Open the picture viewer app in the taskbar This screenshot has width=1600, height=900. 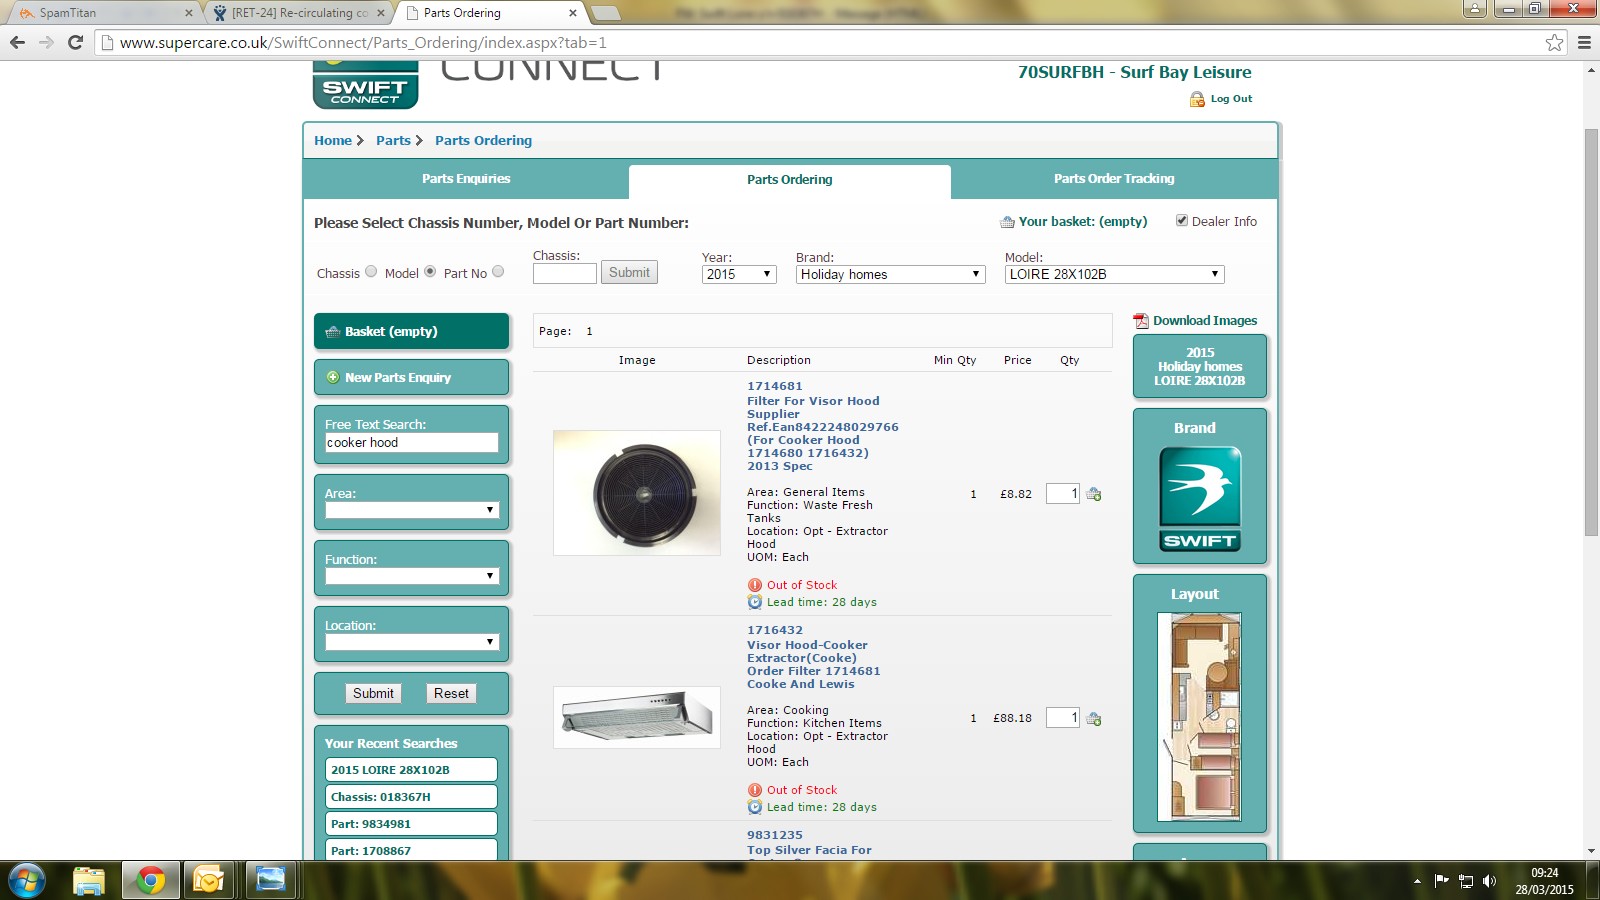tap(270, 880)
